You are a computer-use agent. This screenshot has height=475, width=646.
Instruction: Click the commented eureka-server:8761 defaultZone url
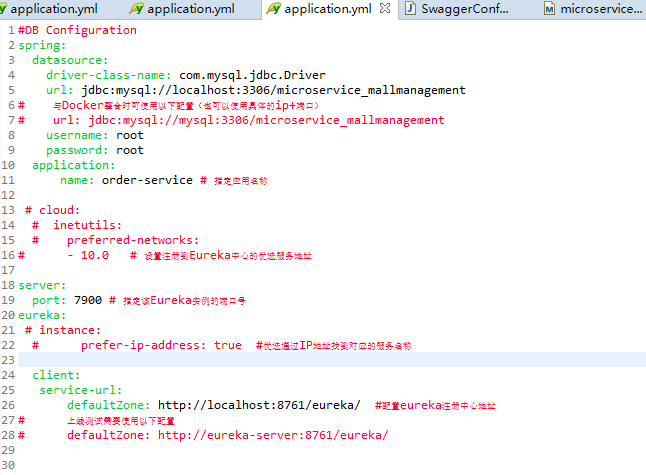click(273, 435)
